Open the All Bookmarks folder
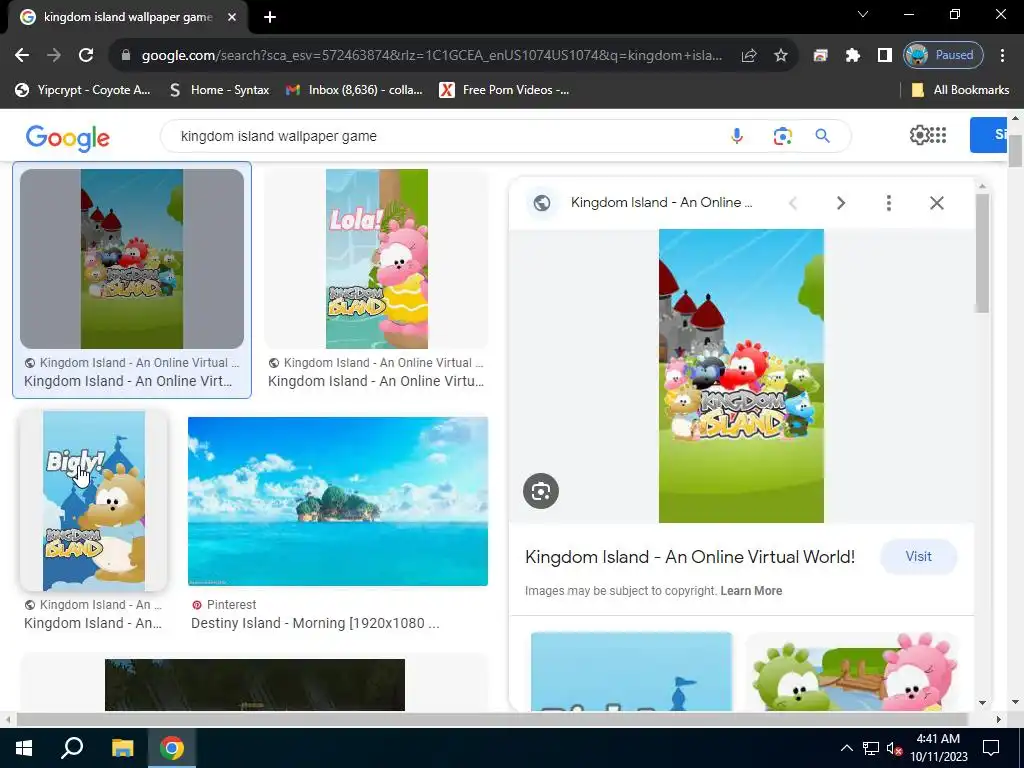 point(960,90)
